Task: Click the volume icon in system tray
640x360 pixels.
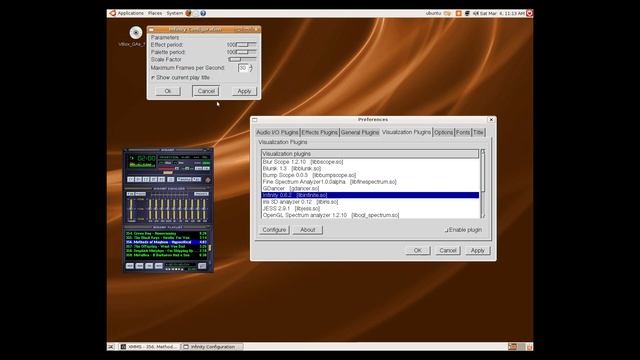Action: 476,13
